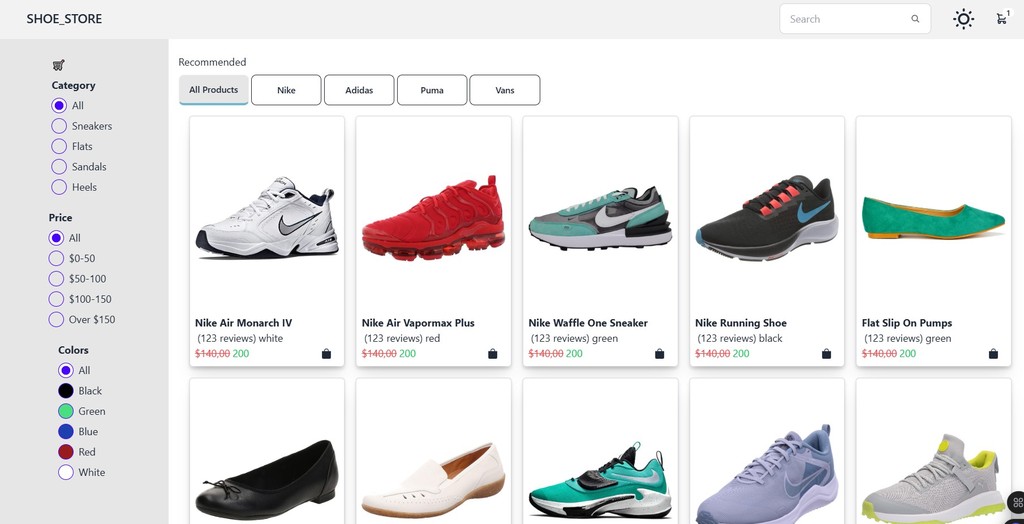
Task: Open the red Nike Air Vapormax Plus image
Action: pyautogui.click(x=434, y=217)
